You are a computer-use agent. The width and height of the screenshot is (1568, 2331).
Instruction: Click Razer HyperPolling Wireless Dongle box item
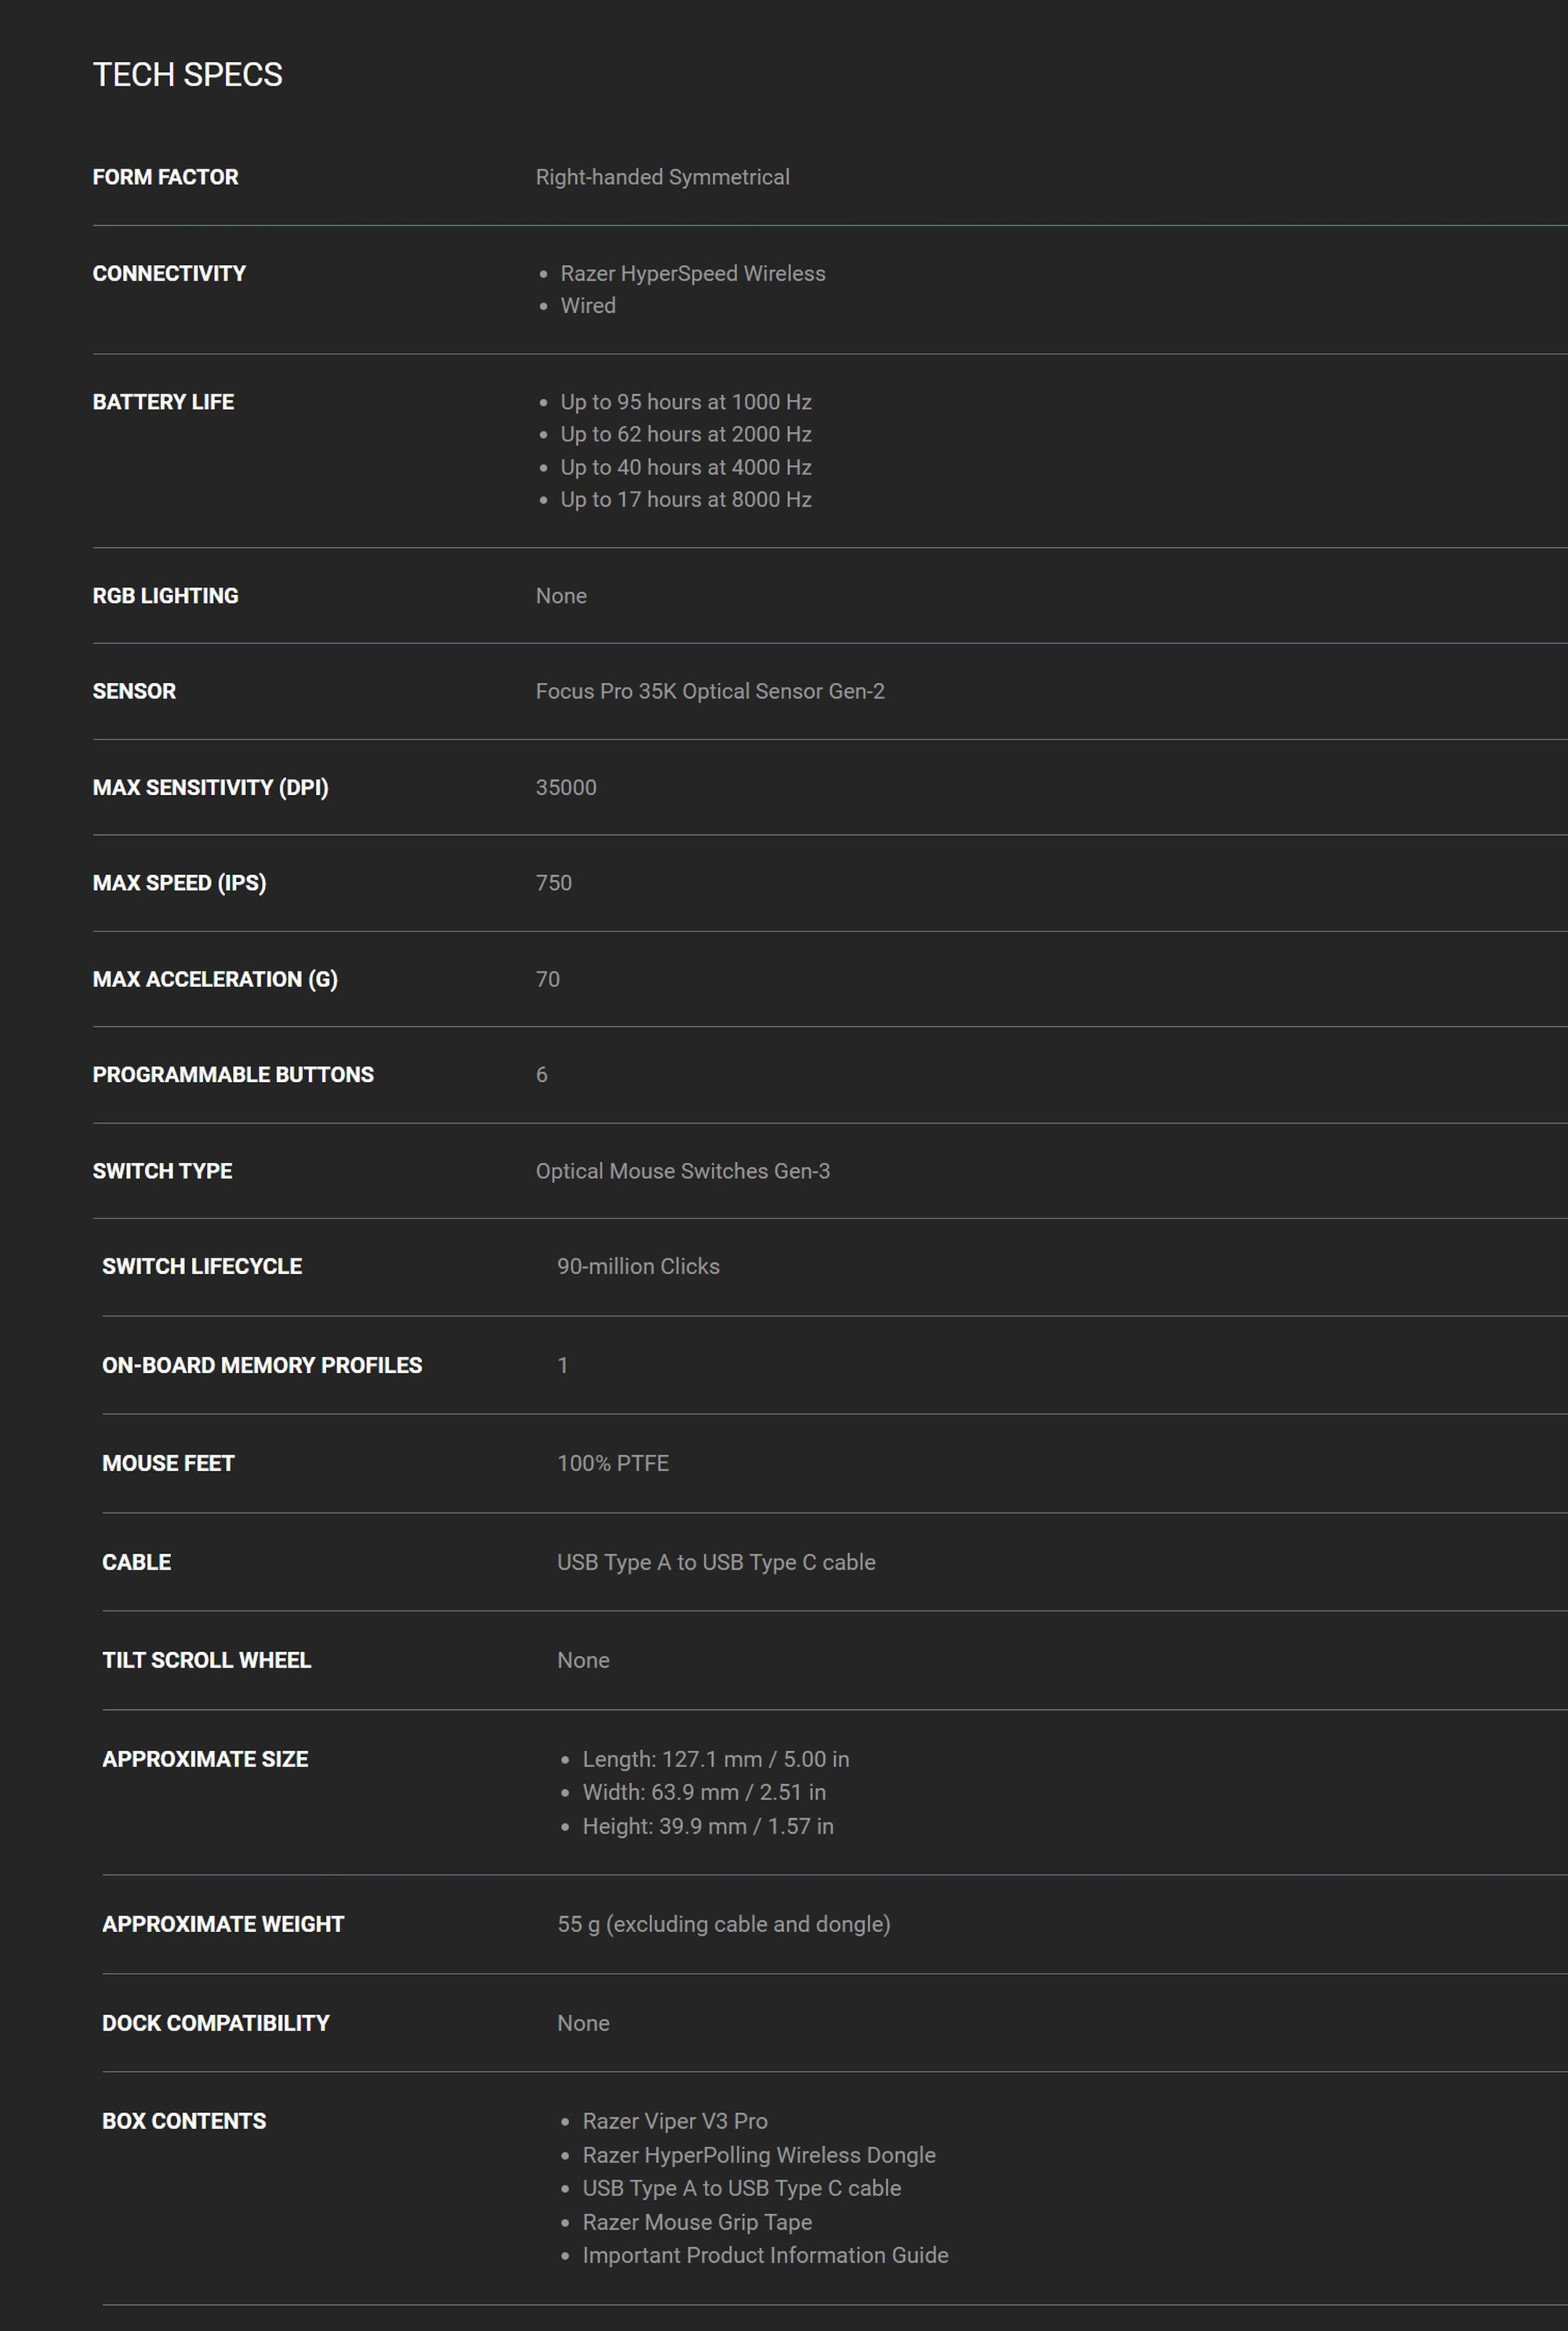pyautogui.click(x=759, y=2155)
